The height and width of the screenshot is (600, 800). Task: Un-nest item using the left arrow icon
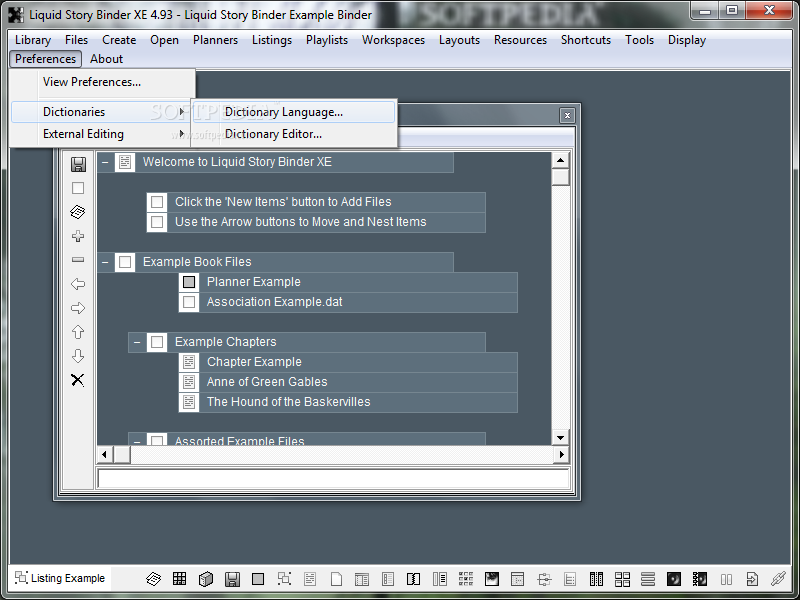point(78,284)
